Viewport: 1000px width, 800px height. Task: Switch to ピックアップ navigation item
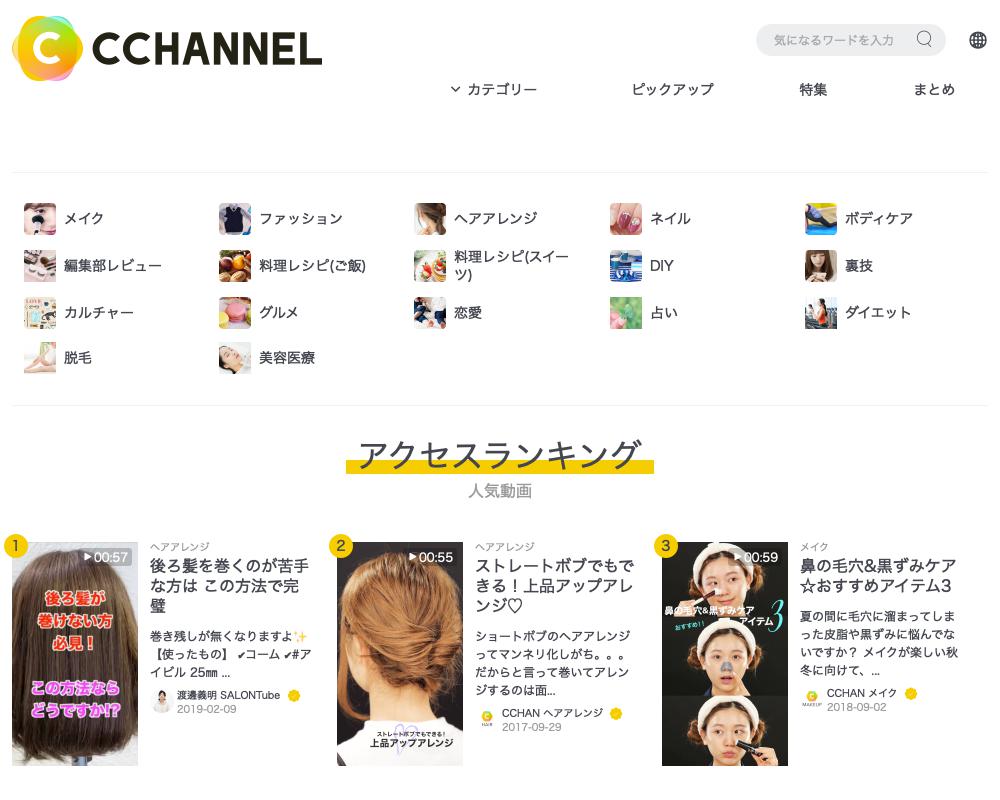click(672, 90)
